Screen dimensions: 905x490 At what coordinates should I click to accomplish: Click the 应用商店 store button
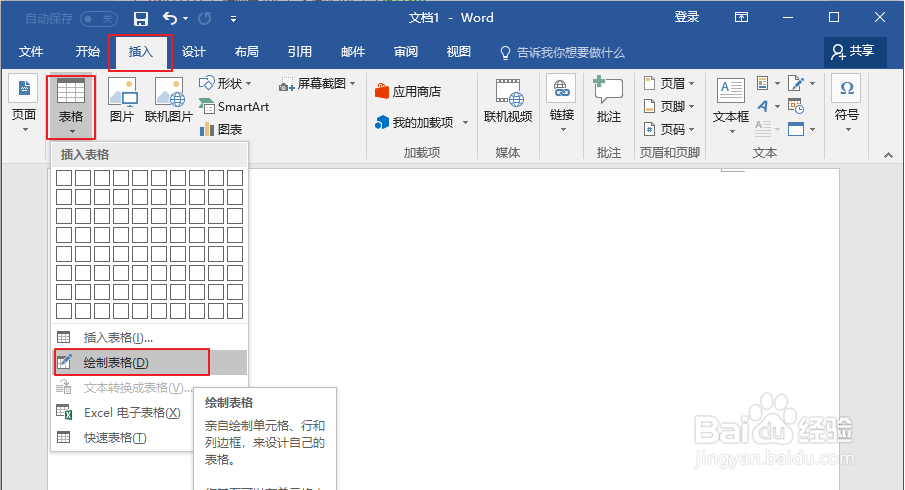[x=408, y=91]
